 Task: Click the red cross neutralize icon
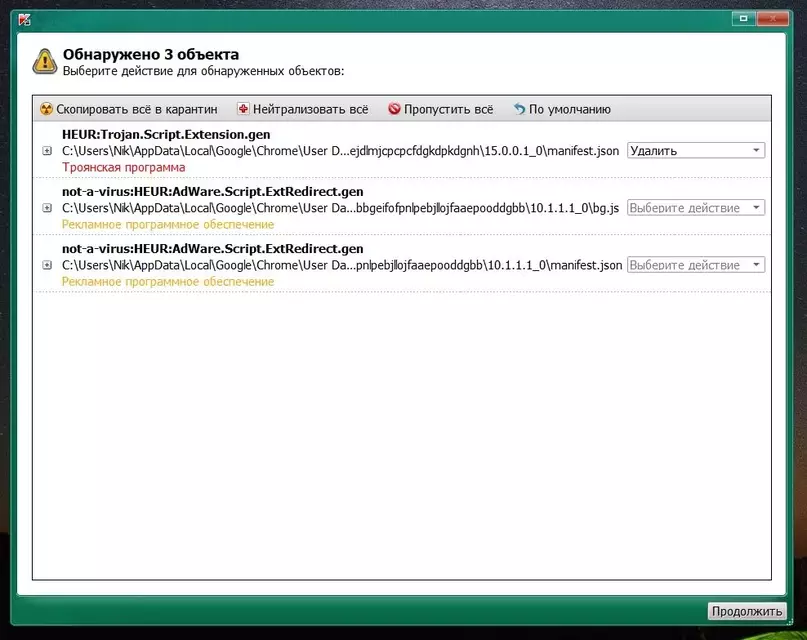[x=243, y=109]
